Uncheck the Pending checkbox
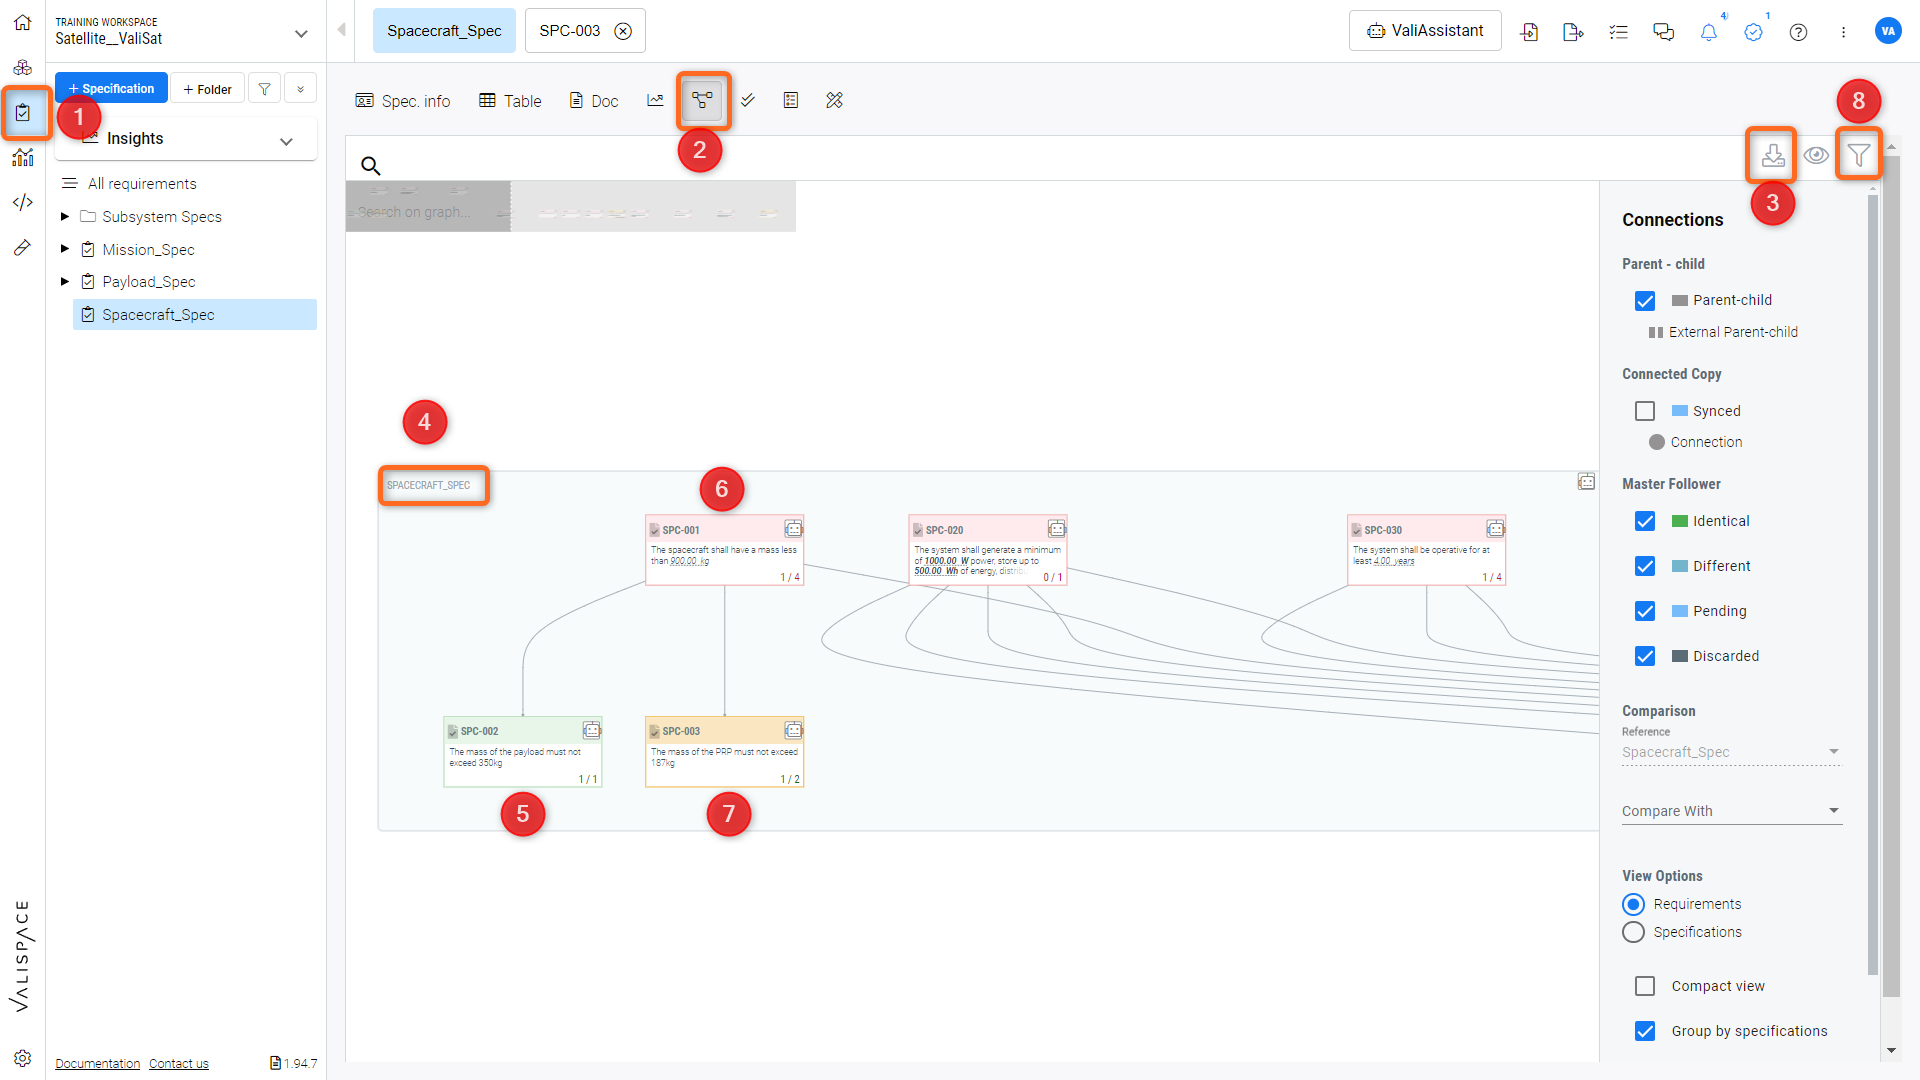Screen dimensions: 1920x1080 (1645, 611)
